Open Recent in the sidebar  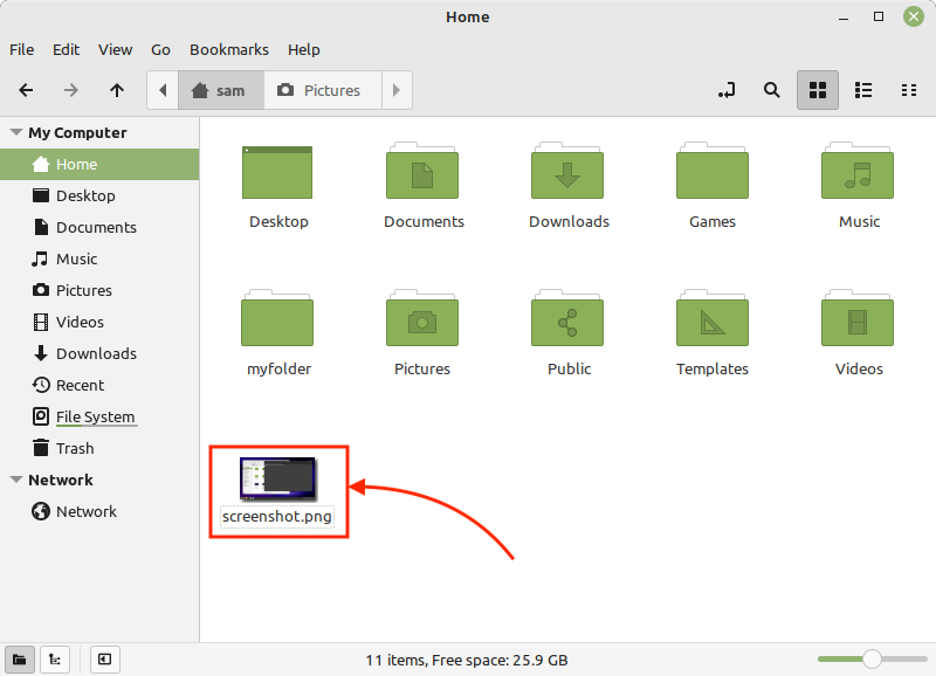(x=100, y=385)
